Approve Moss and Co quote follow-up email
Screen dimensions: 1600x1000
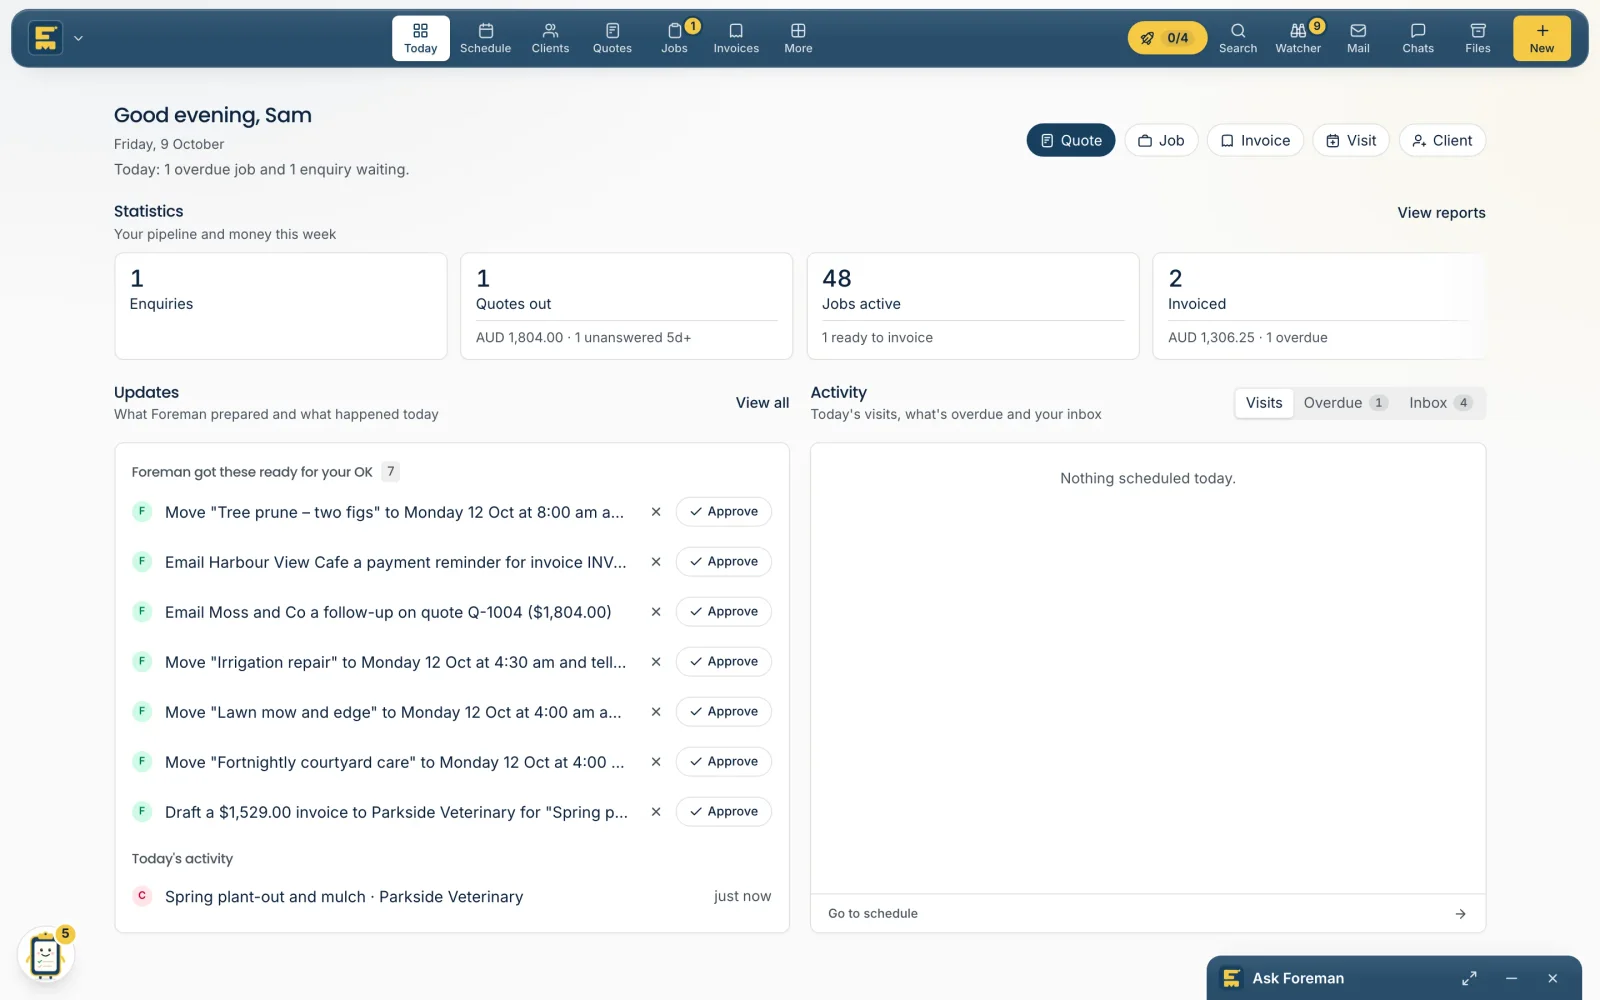click(x=724, y=612)
